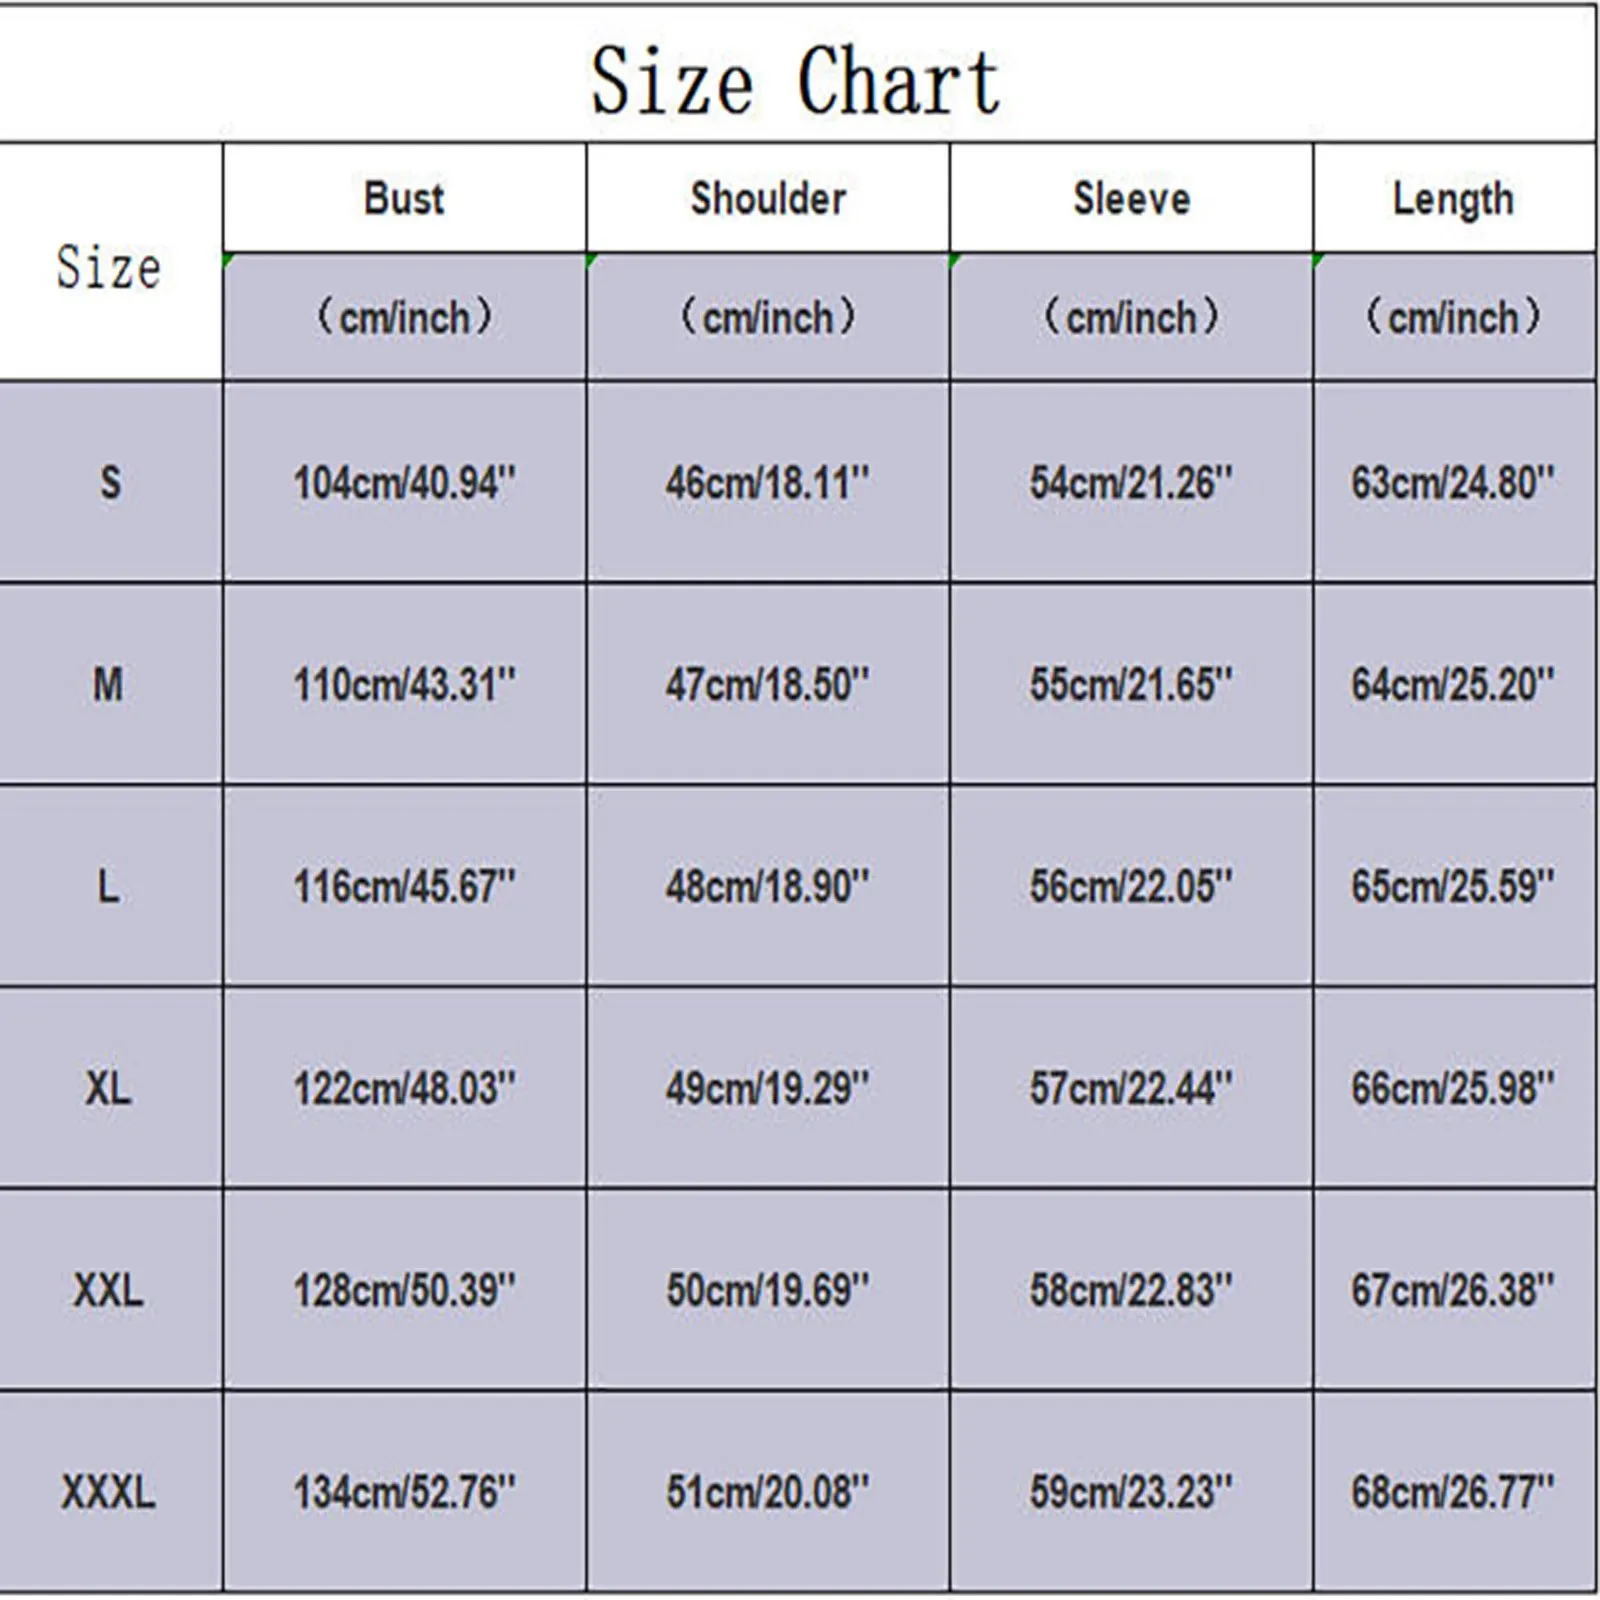
Task: Select the Shoulder column header
Action: click(768, 198)
